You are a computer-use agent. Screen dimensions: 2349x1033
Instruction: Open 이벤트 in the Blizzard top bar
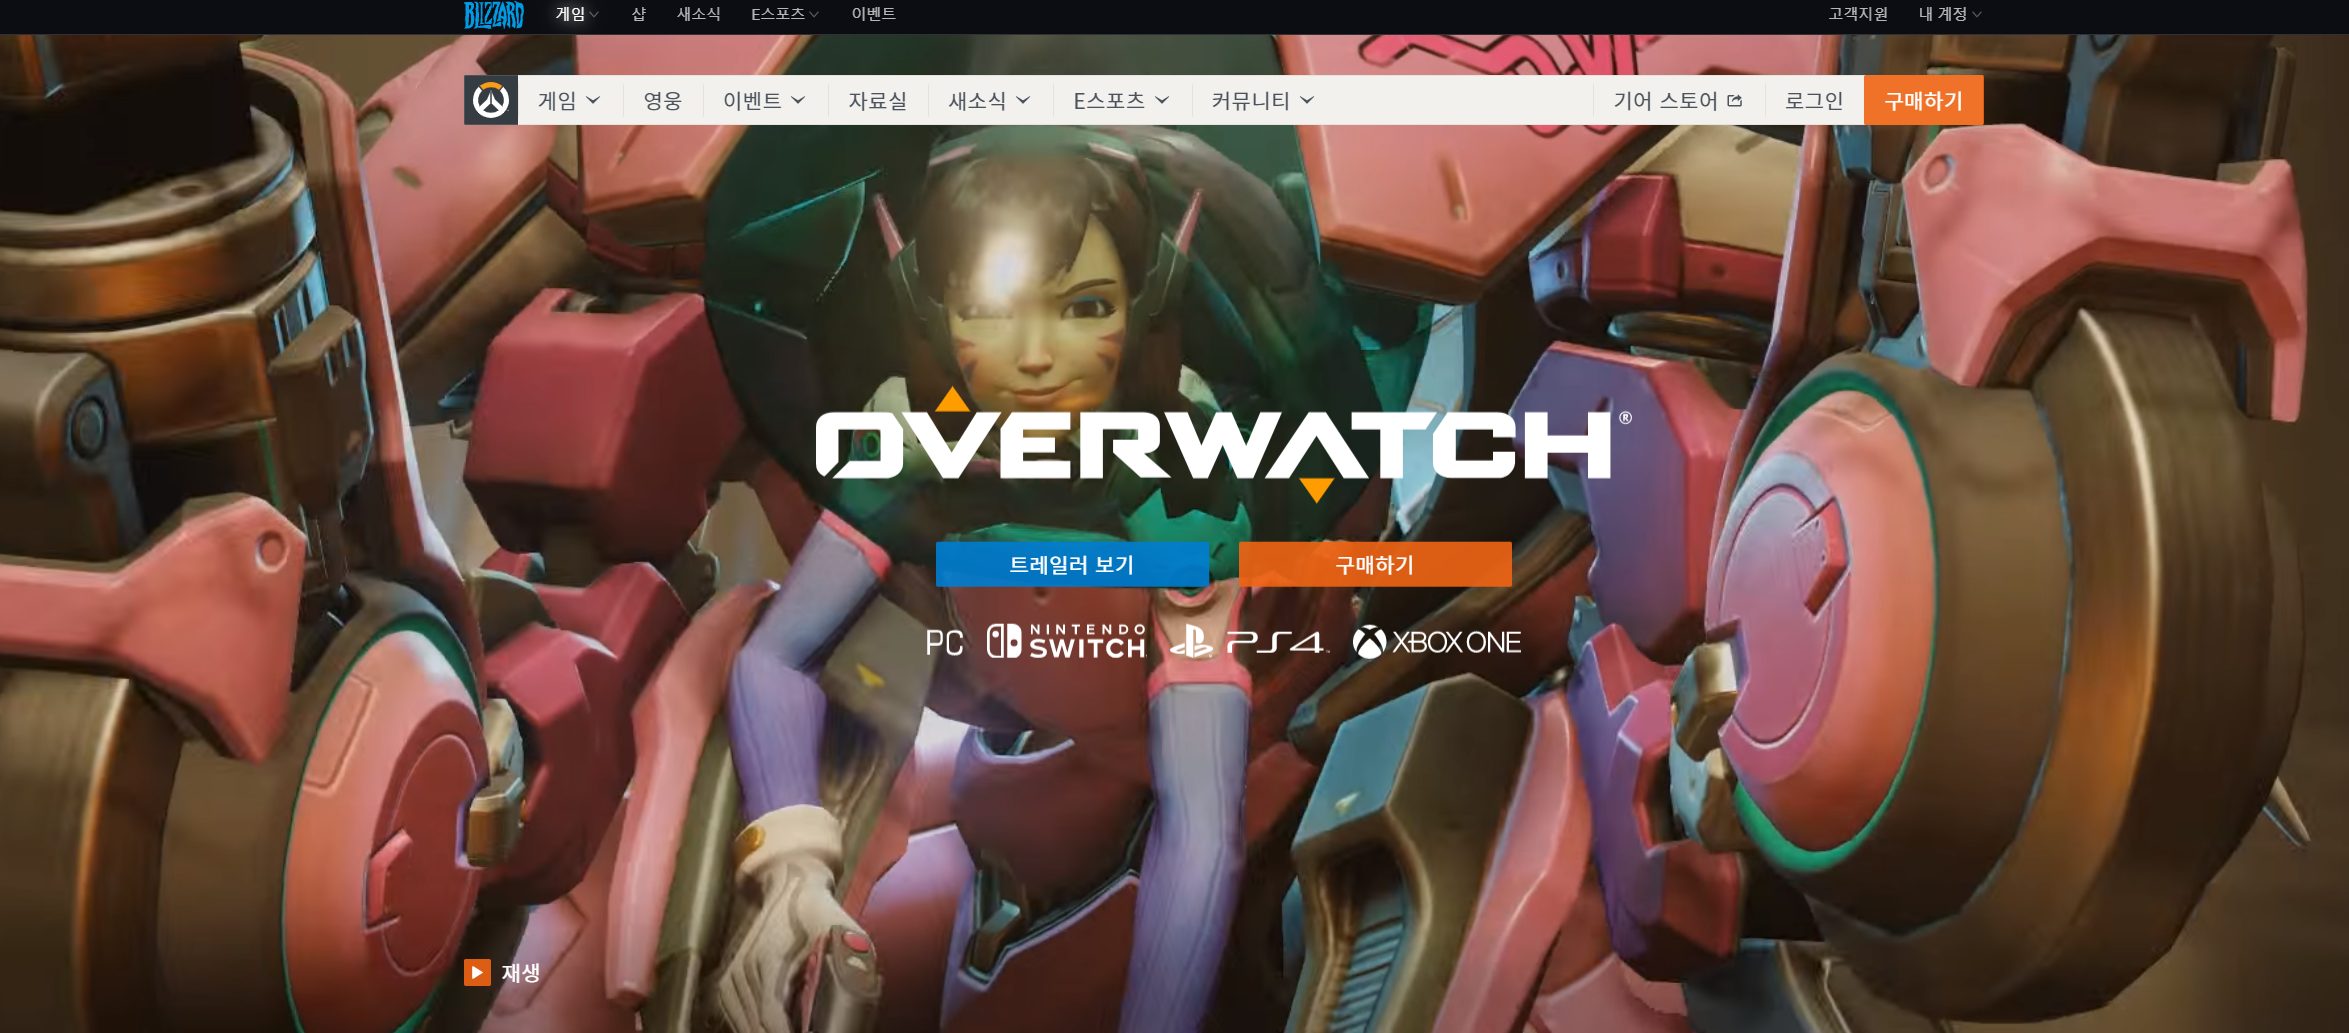(x=873, y=14)
